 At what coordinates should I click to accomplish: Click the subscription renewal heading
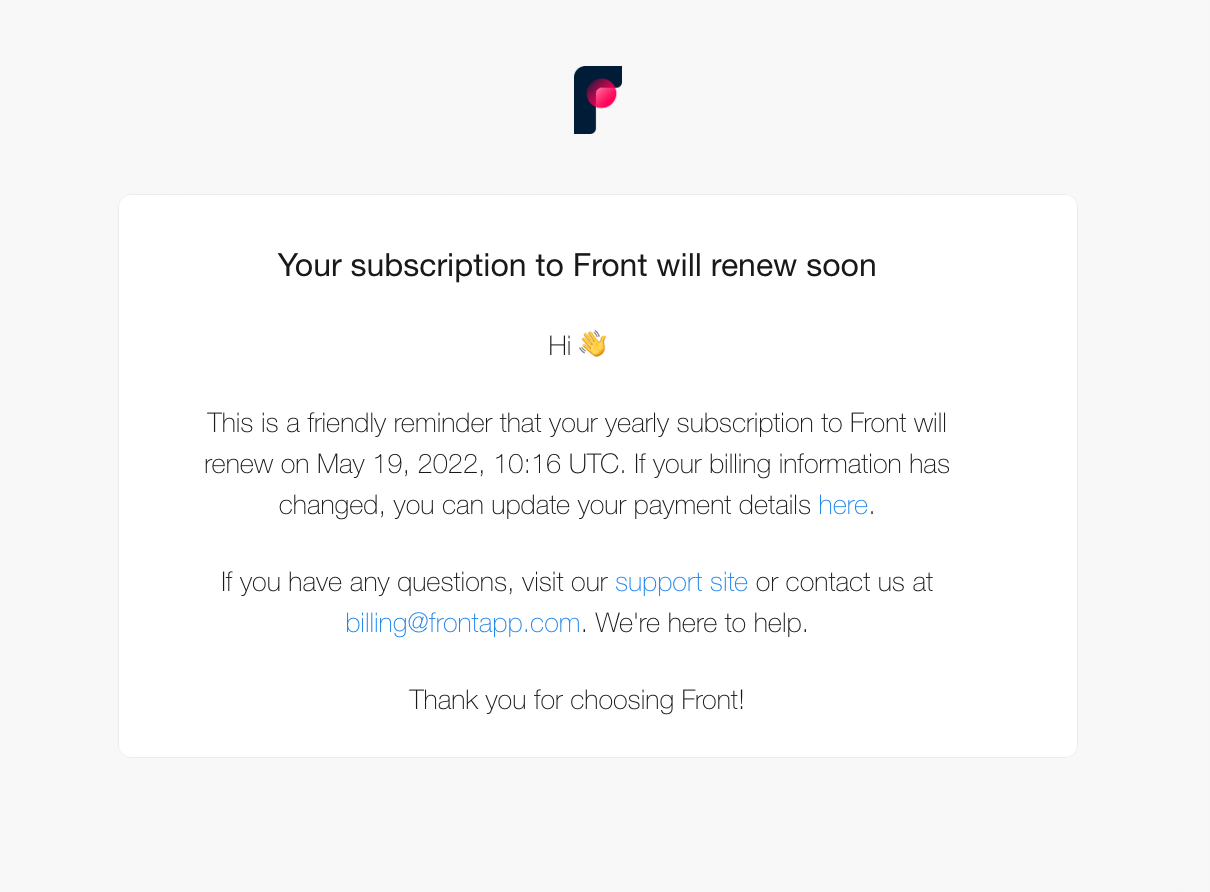(x=576, y=265)
